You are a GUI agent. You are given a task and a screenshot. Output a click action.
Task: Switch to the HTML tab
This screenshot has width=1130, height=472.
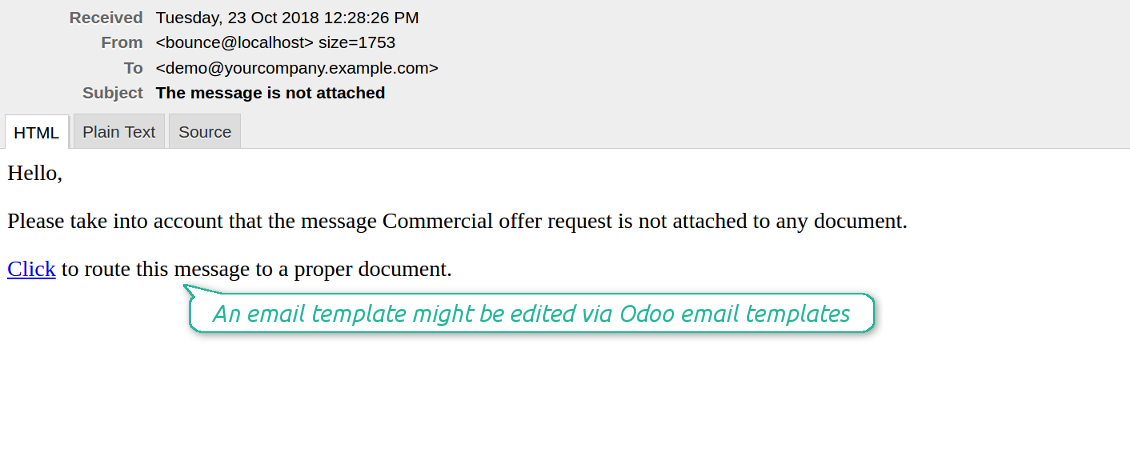point(37,132)
